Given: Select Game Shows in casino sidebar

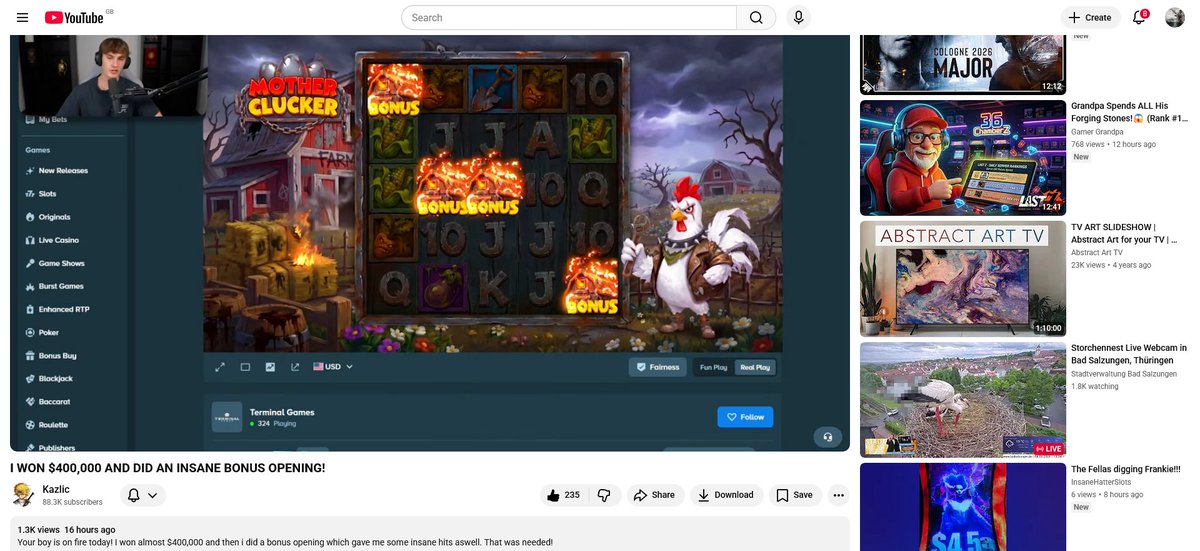Looking at the screenshot, I should pyautogui.click(x=61, y=263).
